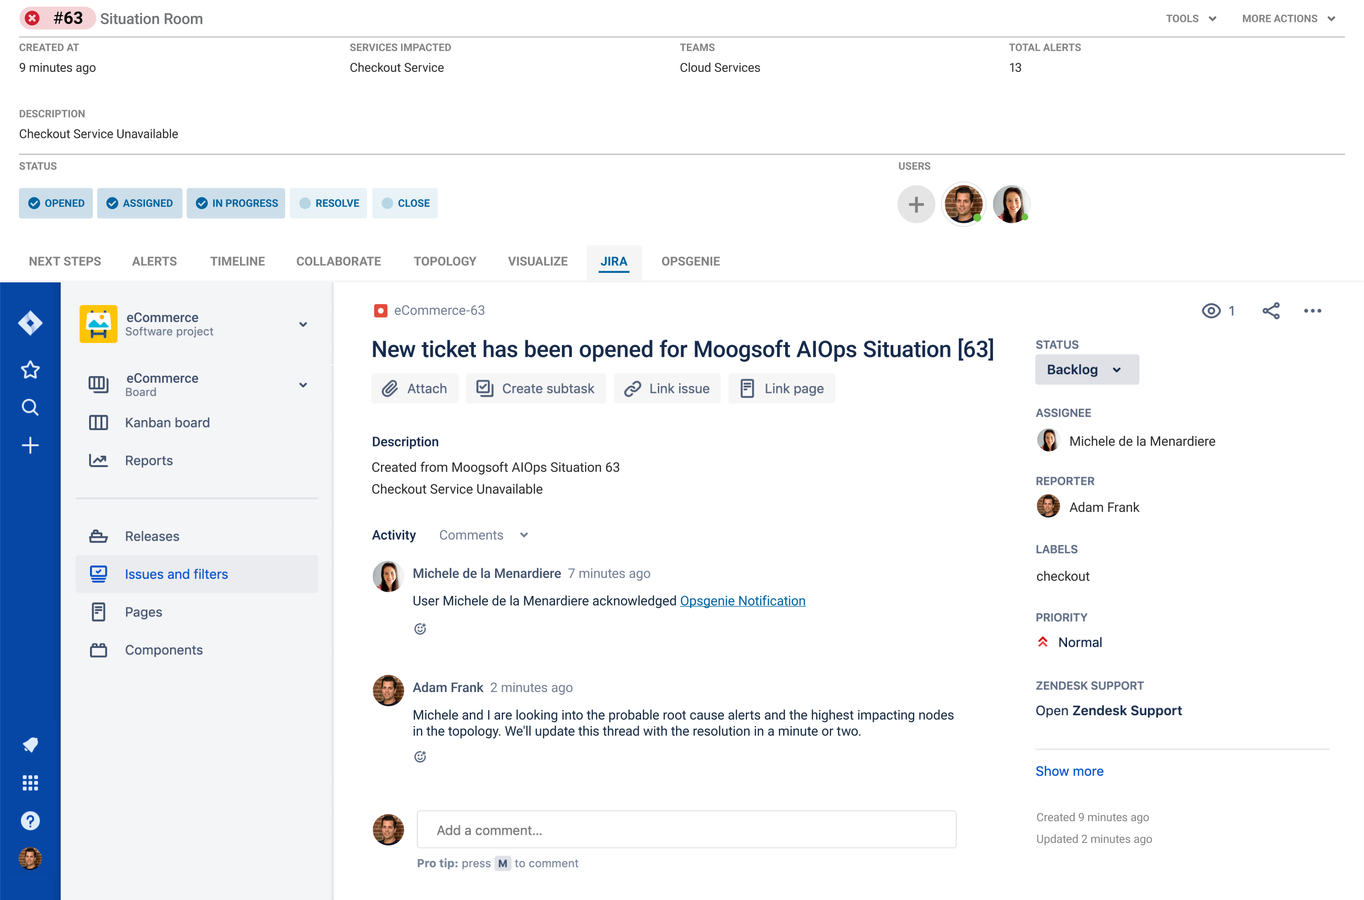The height and width of the screenshot is (900, 1364).
Task: Click the create plus icon in Jira sidebar
Action: pyautogui.click(x=30, y=445)
